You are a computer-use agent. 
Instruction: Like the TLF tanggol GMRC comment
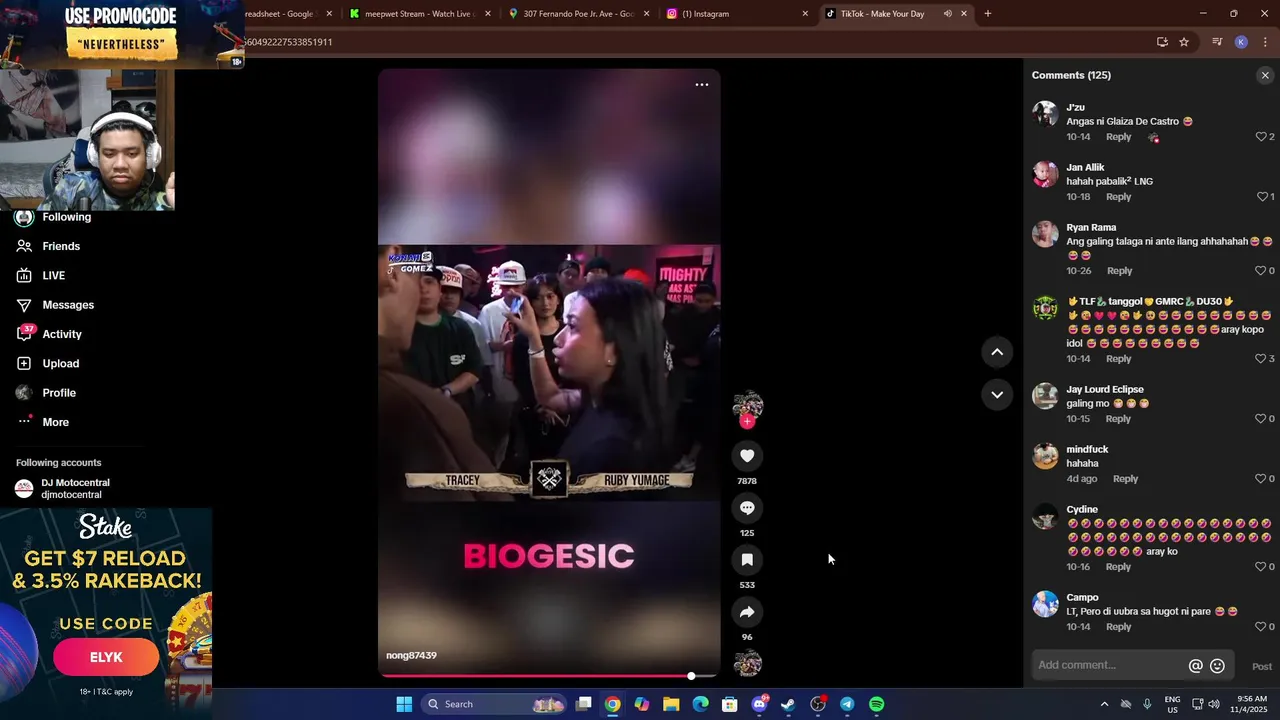click(x=1261, y=359)
